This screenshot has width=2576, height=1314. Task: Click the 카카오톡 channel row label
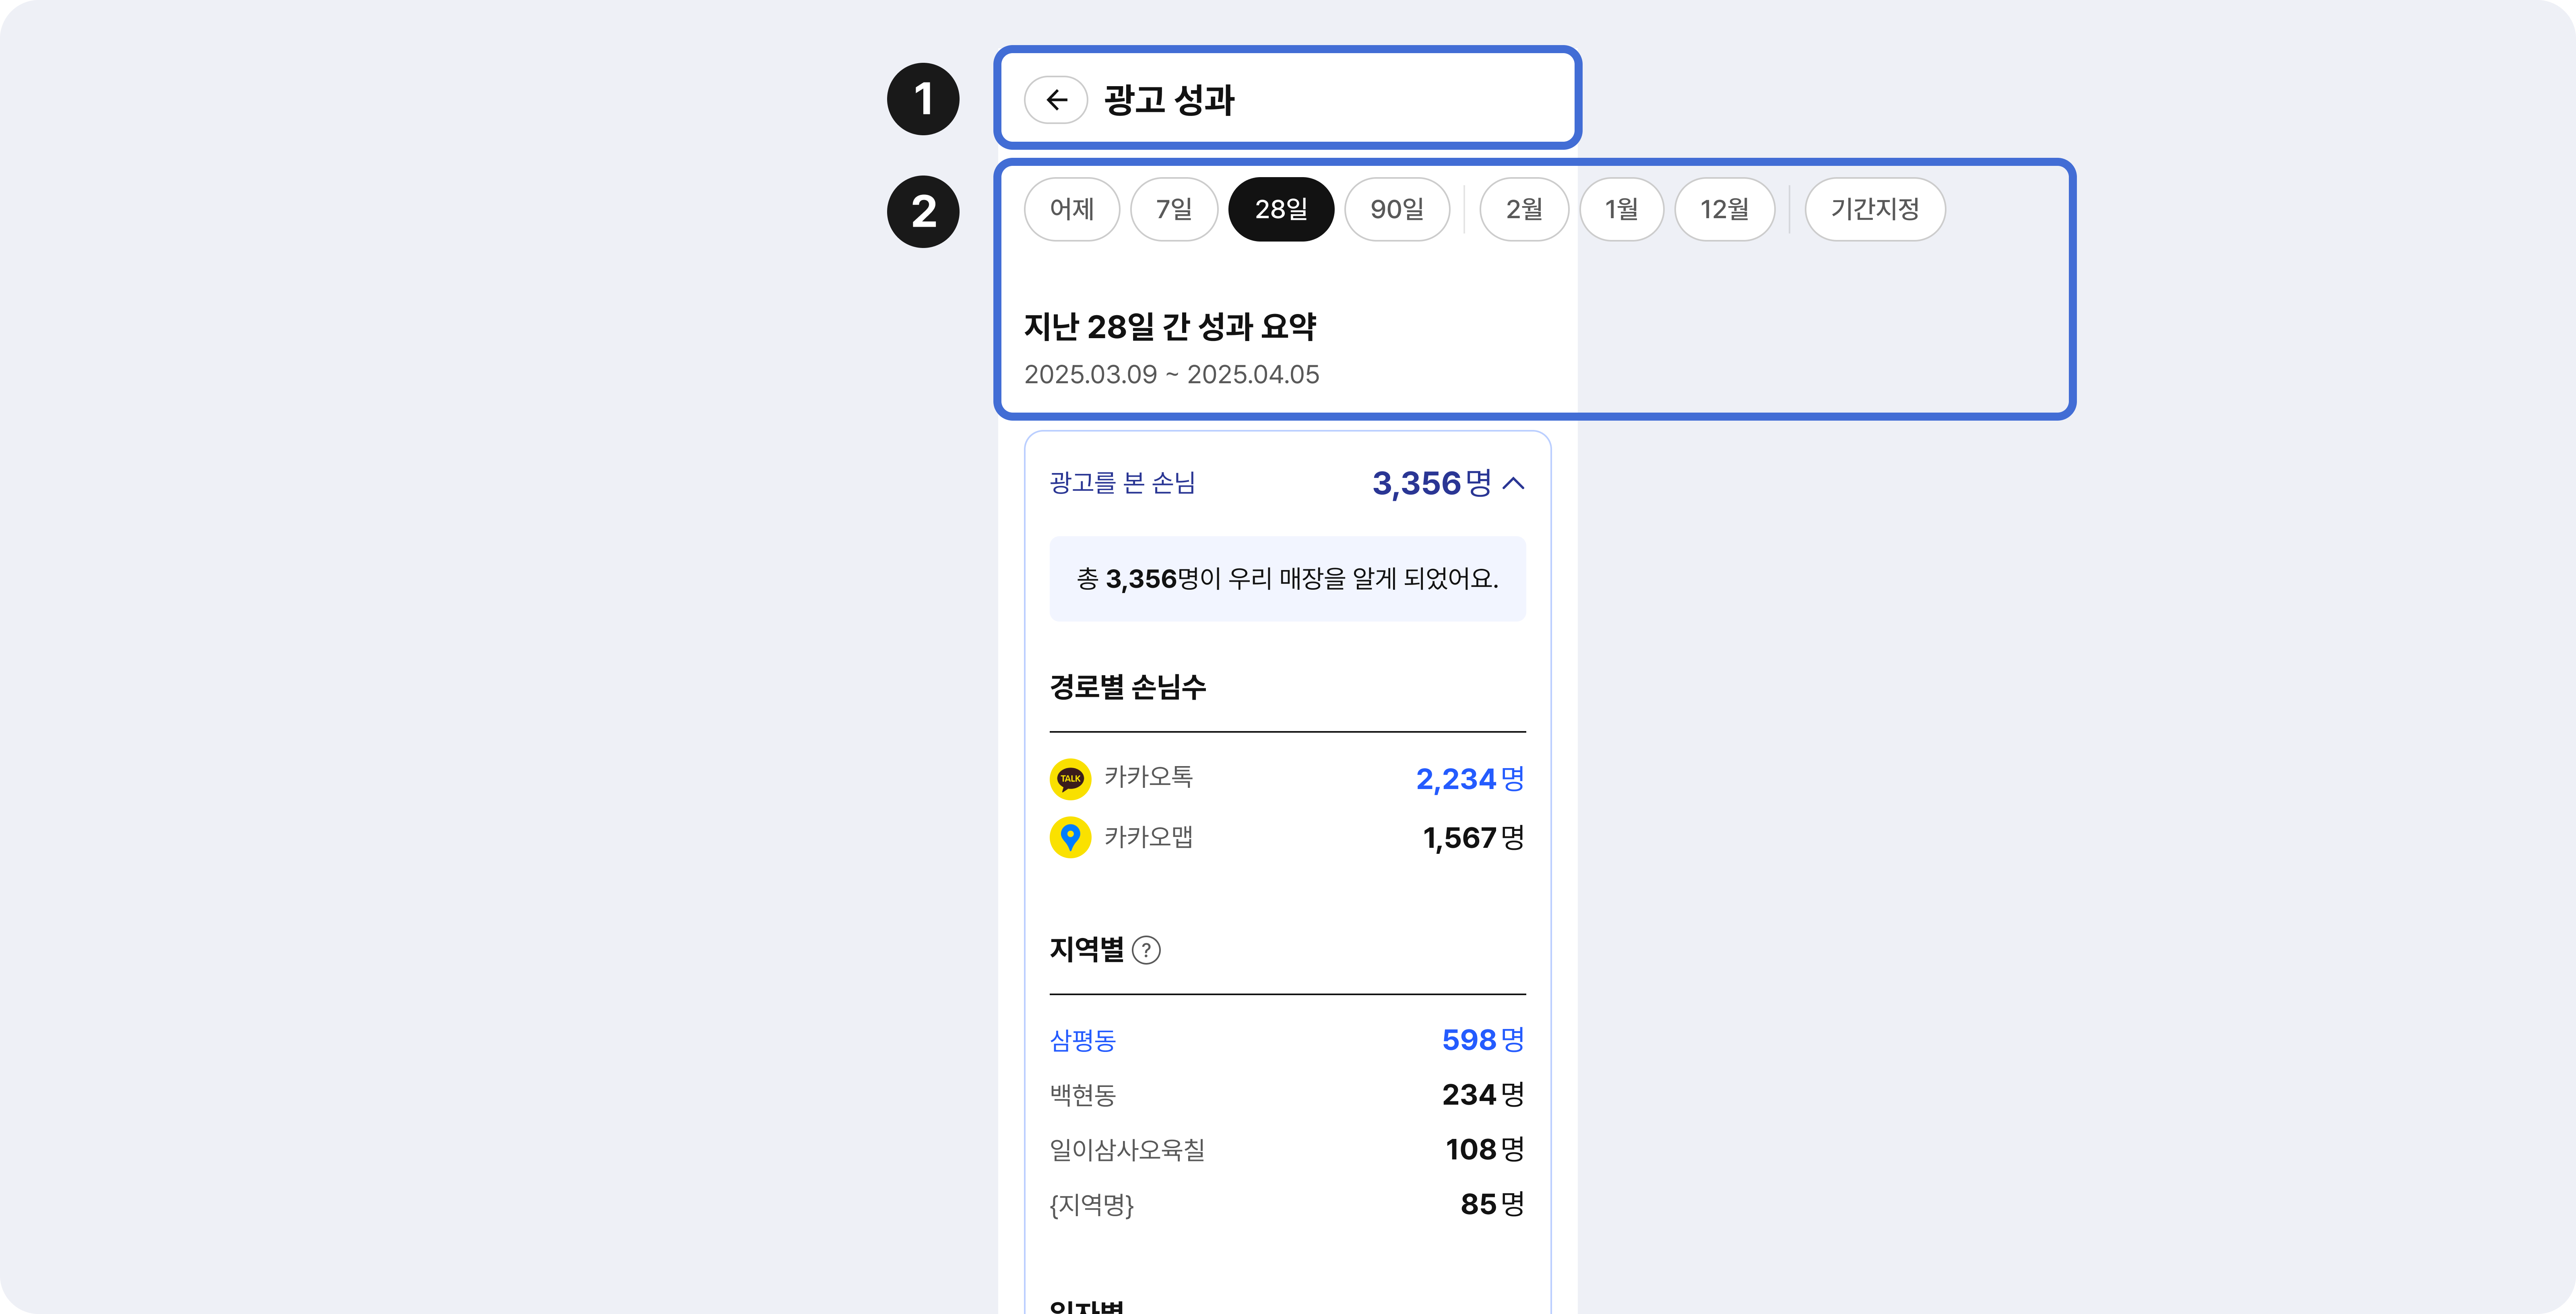click(x=1148, y=777)
